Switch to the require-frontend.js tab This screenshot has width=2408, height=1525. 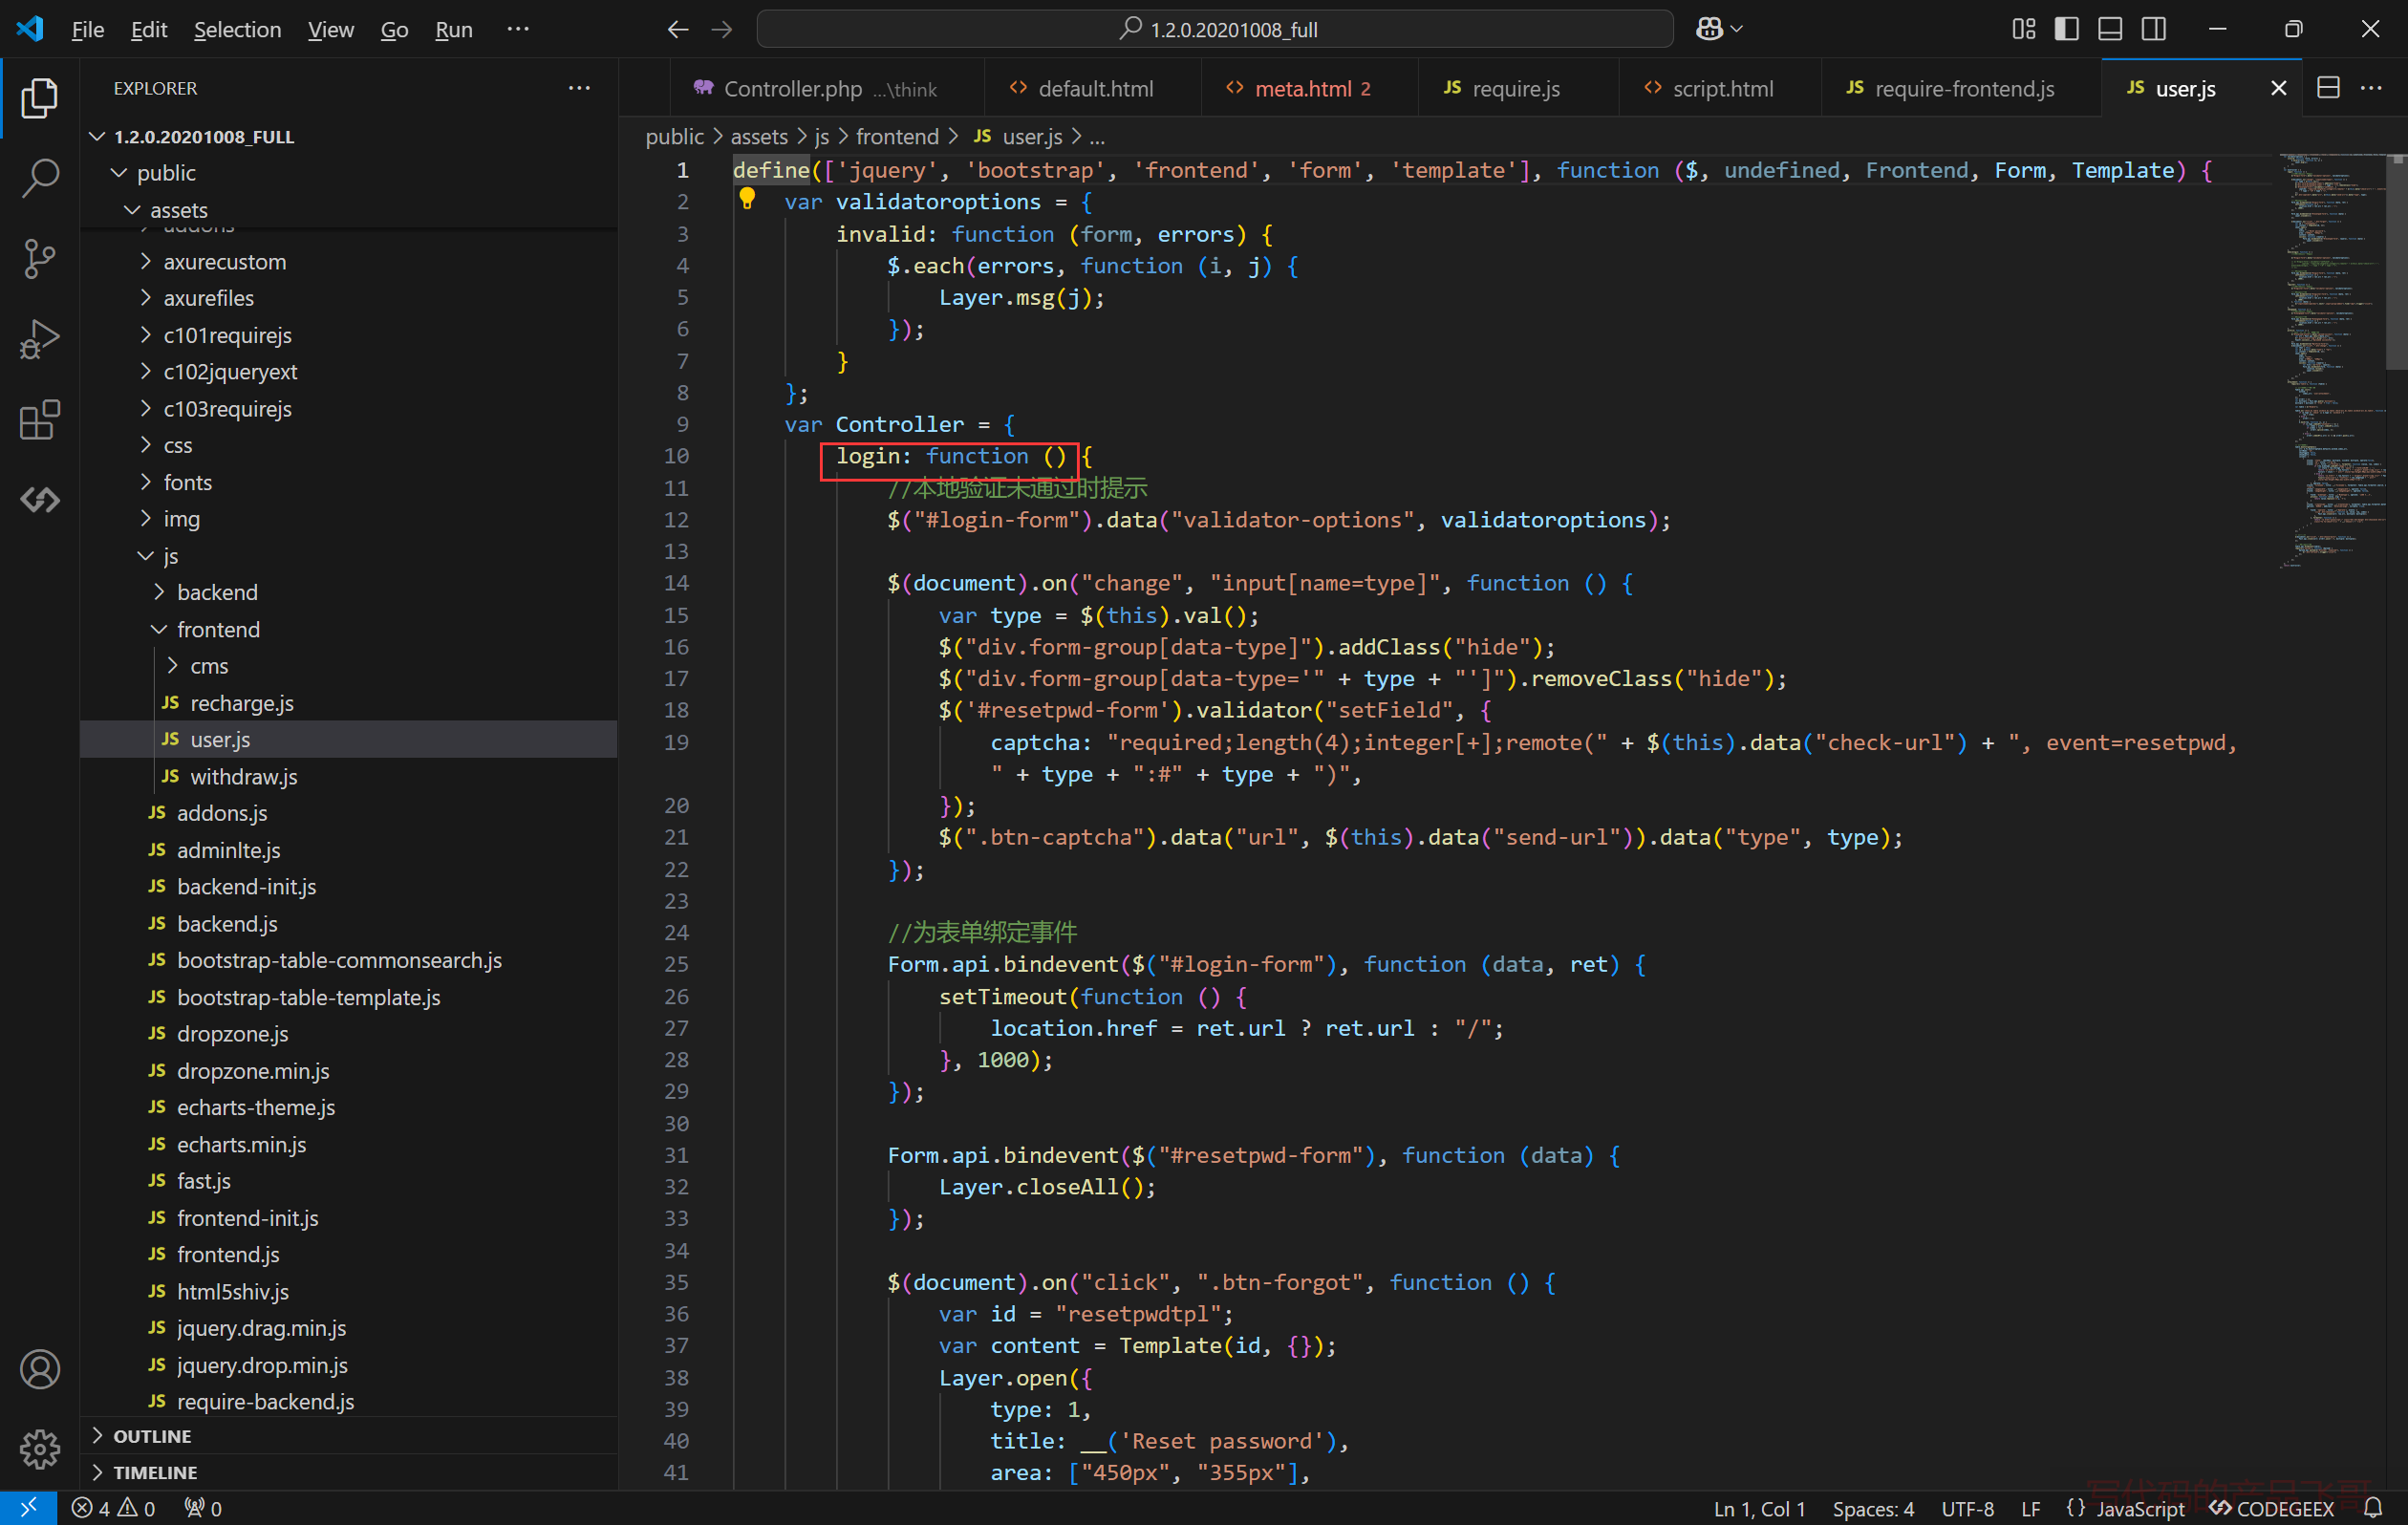(1961, 88)
